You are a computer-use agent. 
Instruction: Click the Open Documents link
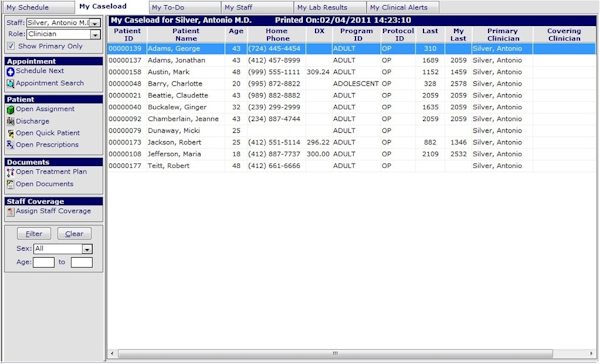pyautogui.click(x=44, y=184)
